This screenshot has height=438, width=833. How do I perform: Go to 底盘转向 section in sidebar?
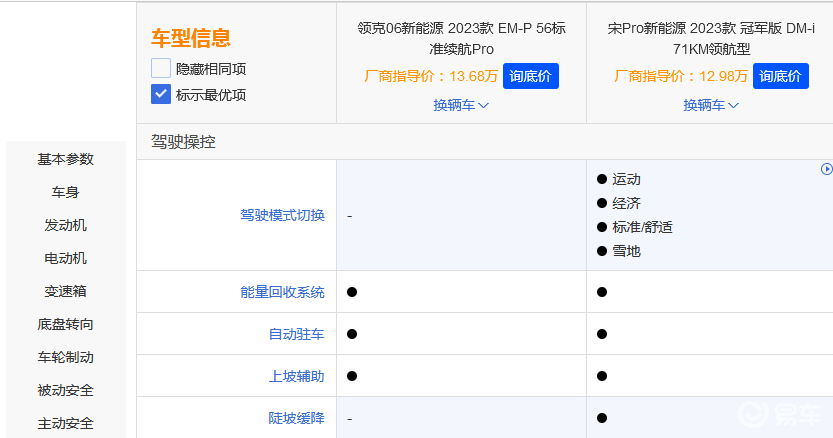point(65,324)
